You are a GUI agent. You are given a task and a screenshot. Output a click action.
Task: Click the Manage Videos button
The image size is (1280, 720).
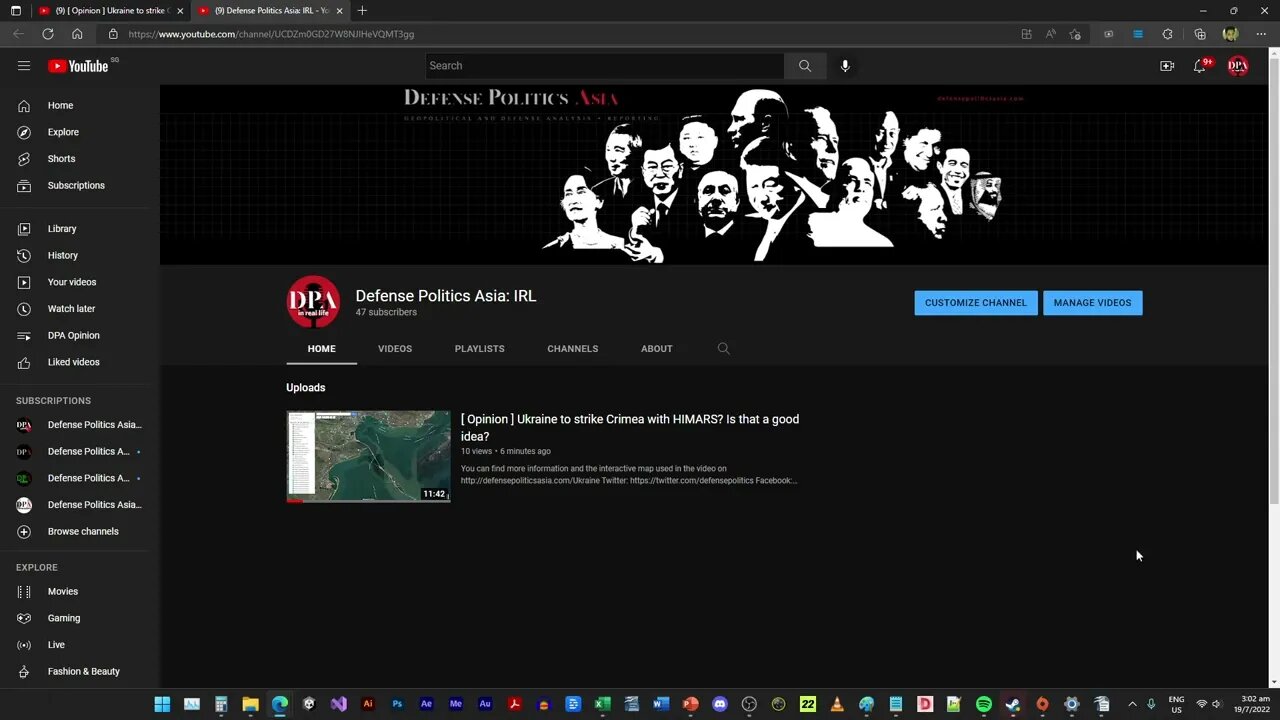[x=1092, y=303]
